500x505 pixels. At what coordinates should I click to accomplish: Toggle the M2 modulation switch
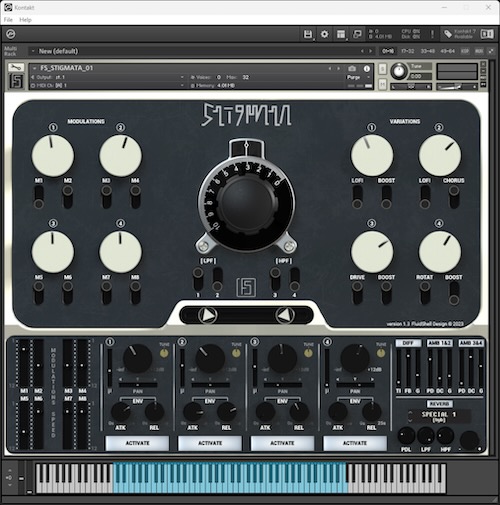(x=68, y=197)
